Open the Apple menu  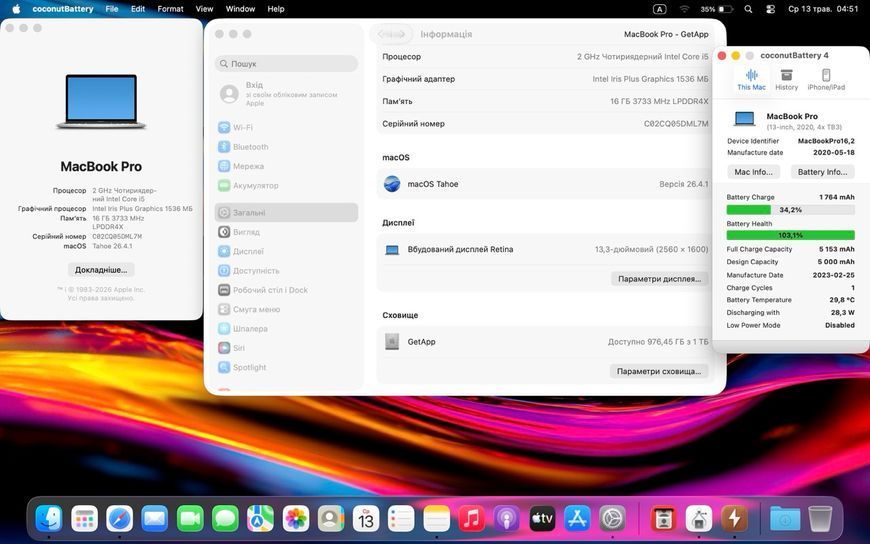click(x=16, y=9)
